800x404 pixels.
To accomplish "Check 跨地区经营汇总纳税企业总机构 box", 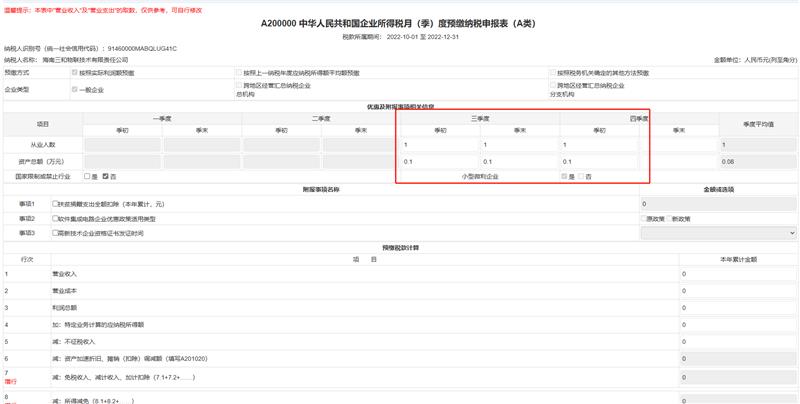I will [238, 86].
